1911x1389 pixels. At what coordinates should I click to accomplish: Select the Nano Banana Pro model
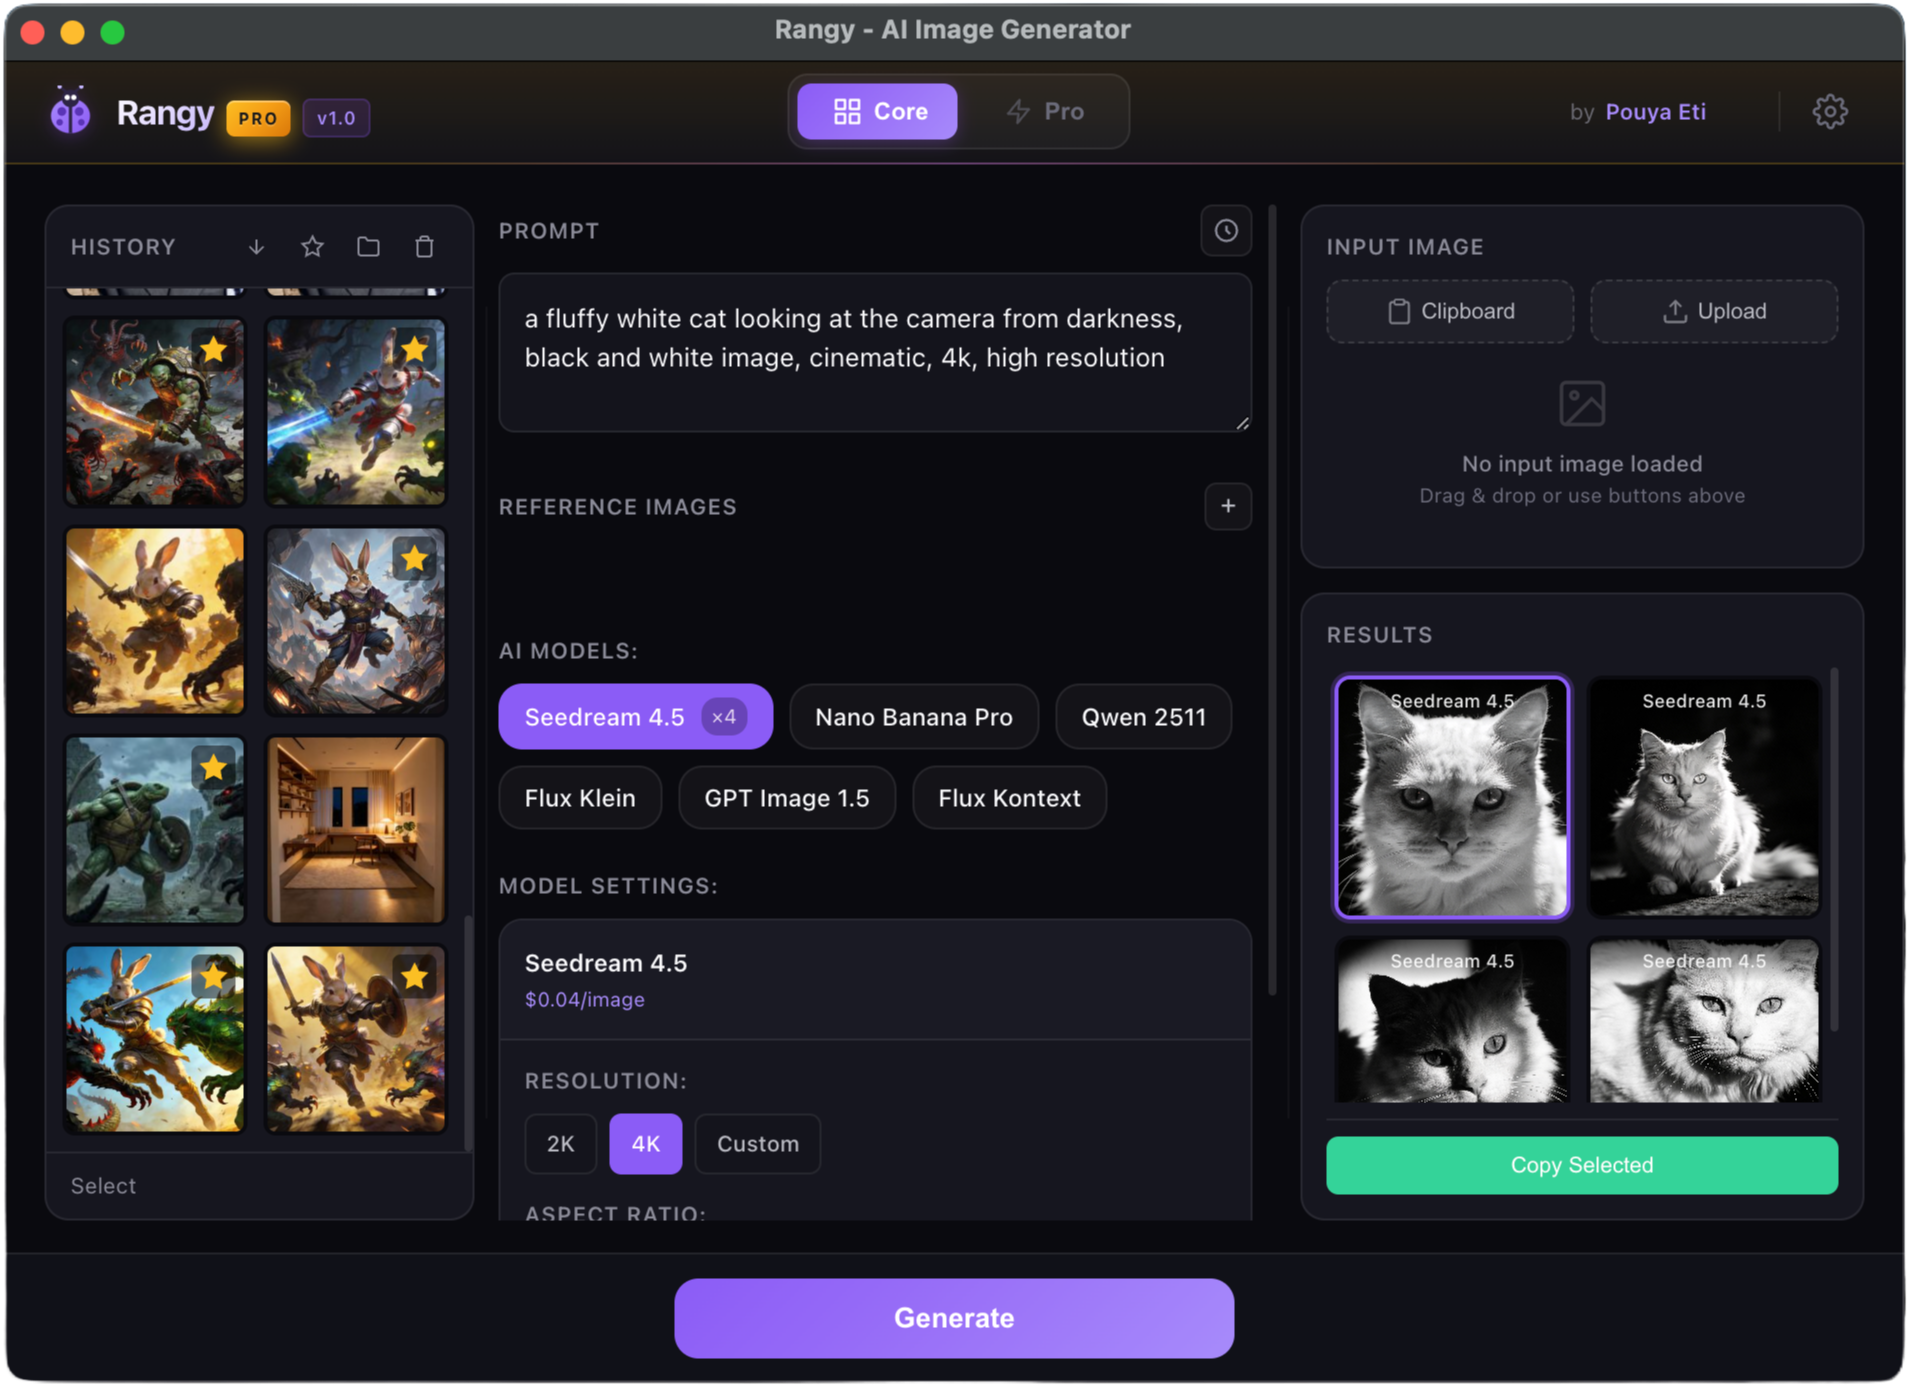[x=913, y=716]
